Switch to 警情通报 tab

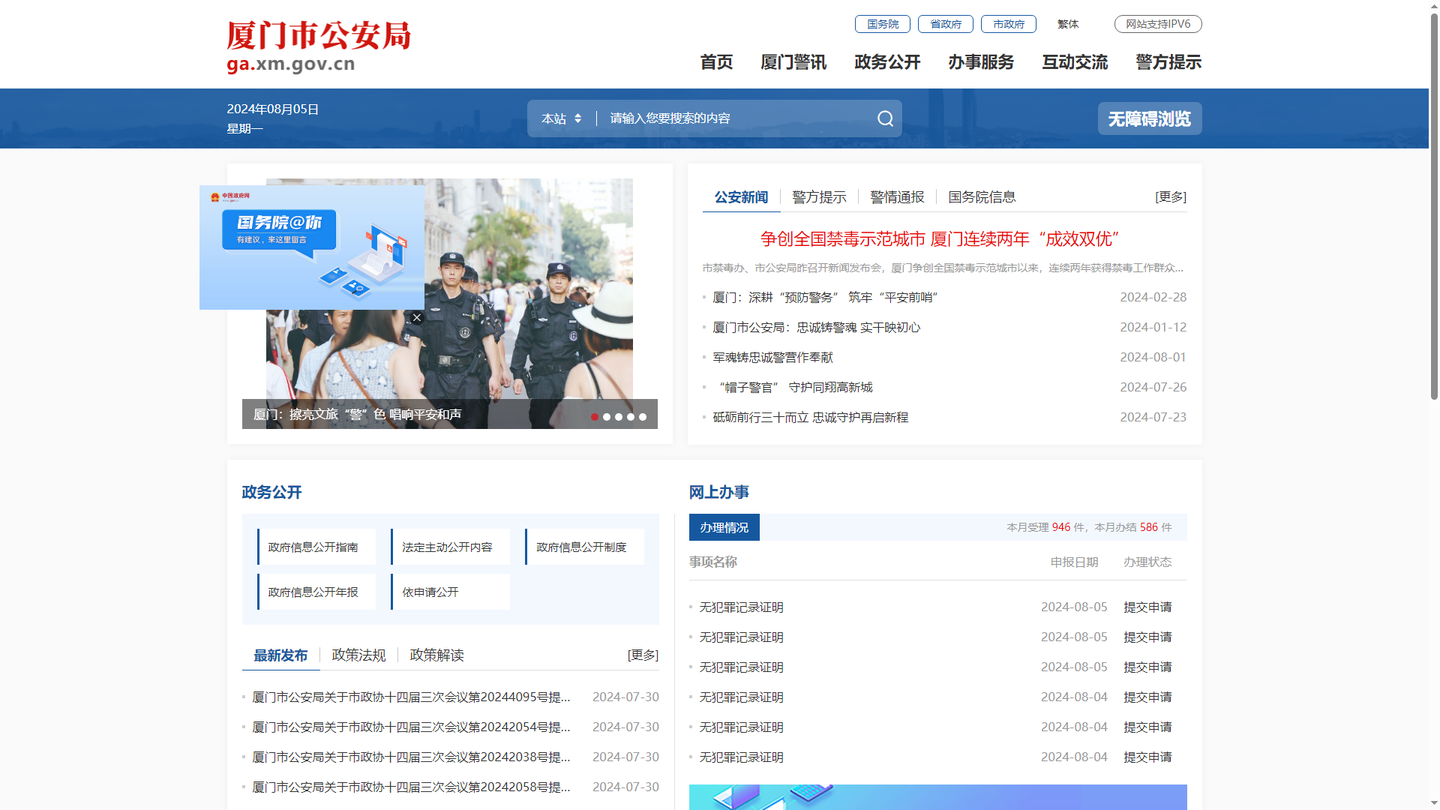(897, 197)
